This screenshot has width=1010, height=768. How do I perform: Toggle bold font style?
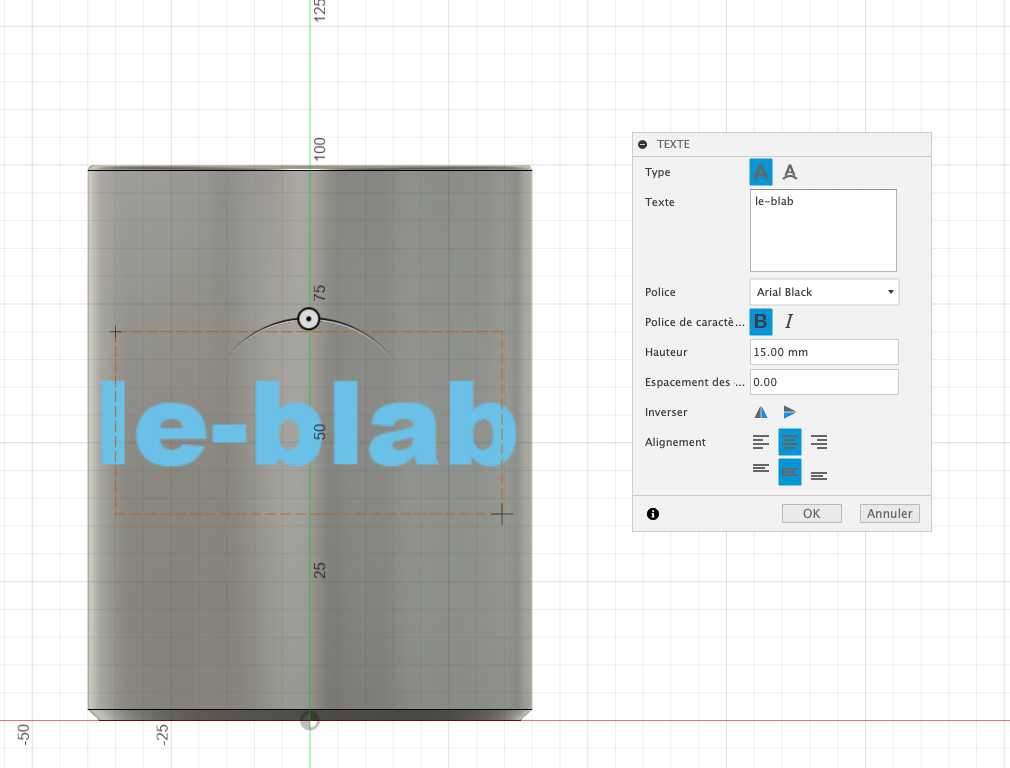point(761,322)
